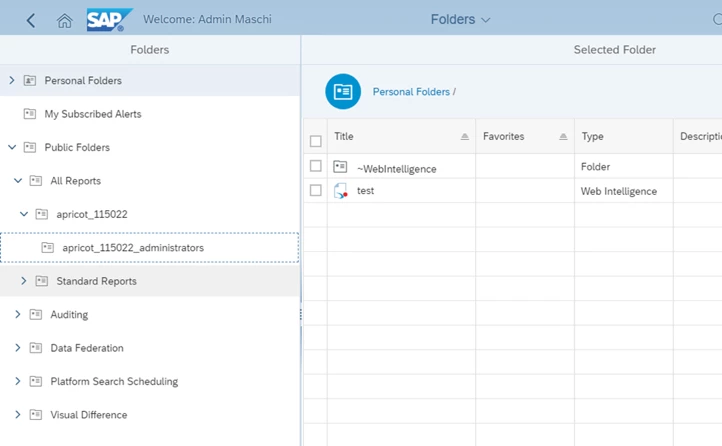Screen dimensions: 722x446
Task: Open the test document title
Action: tap(365, 191)
